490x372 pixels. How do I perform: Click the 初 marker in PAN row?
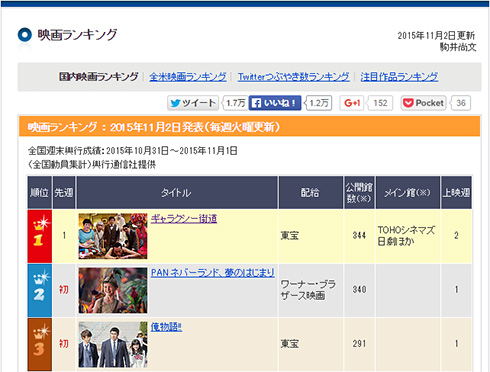coord(64,290)
